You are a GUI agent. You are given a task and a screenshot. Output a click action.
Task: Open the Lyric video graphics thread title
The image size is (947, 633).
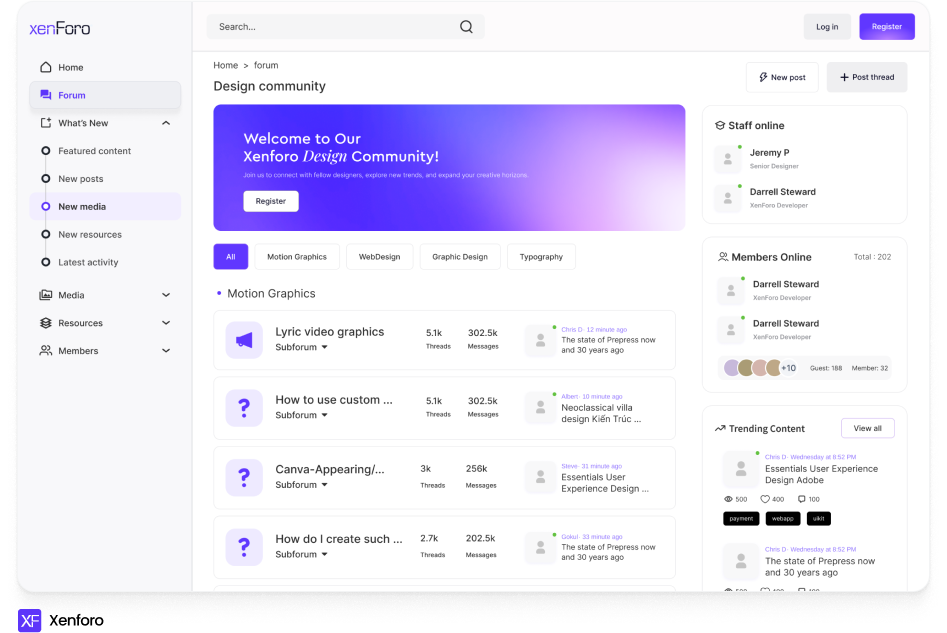(330, 332)
